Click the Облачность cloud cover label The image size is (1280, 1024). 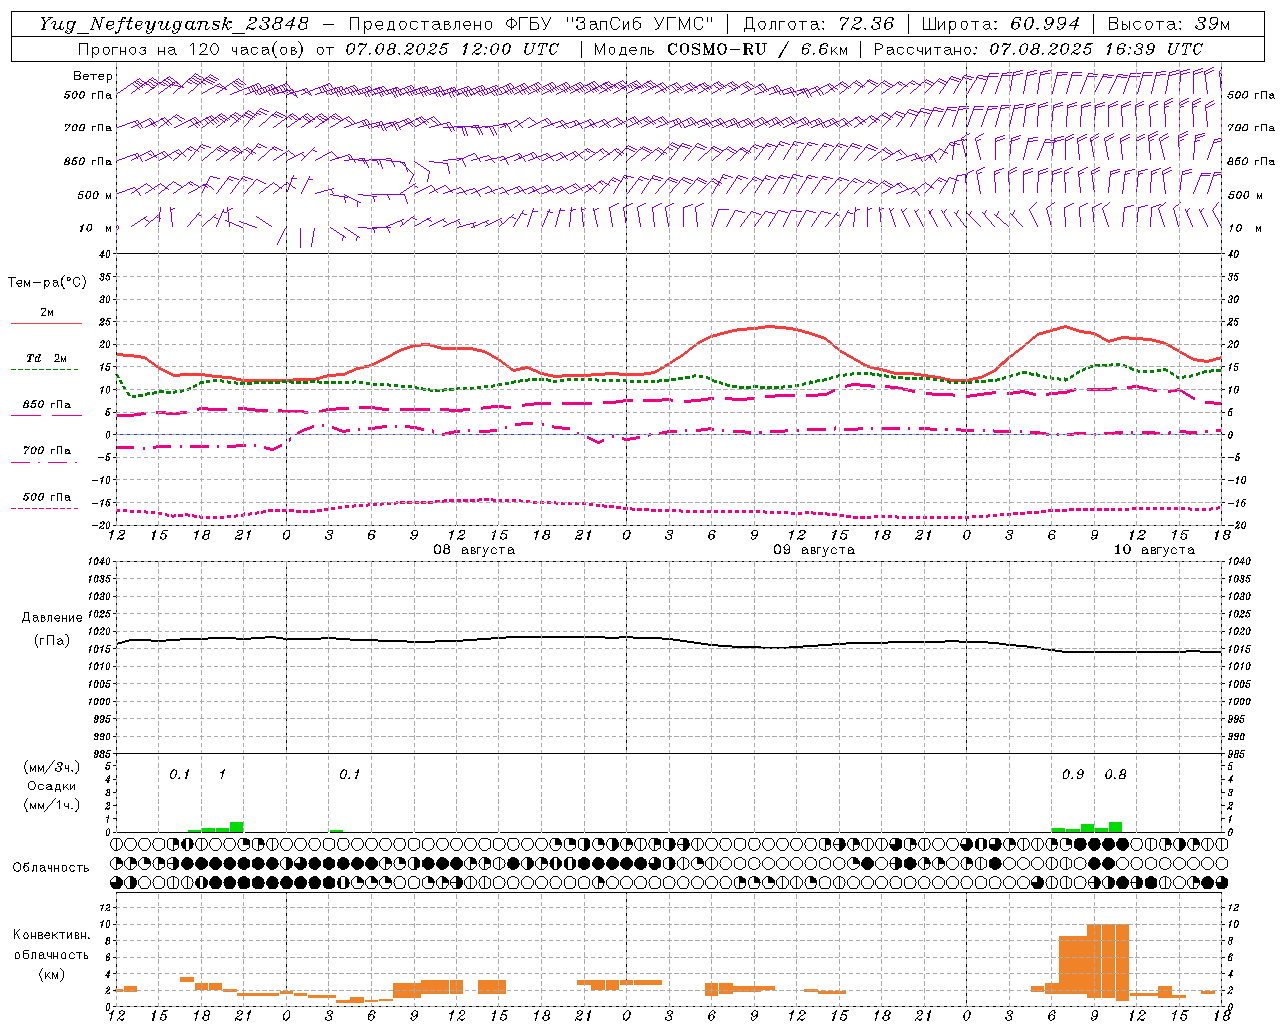pyautogui.click(x=52, y=868)
